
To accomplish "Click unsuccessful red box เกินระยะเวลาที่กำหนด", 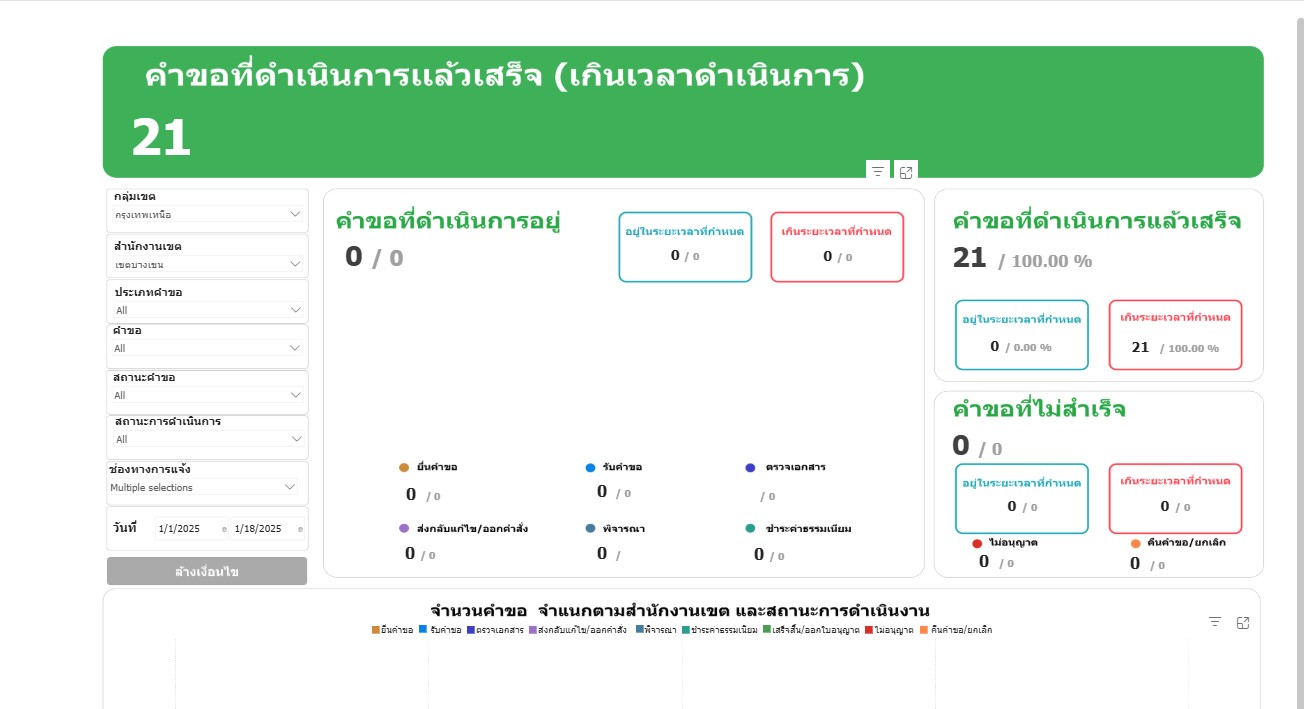I will click(1175, 498).
